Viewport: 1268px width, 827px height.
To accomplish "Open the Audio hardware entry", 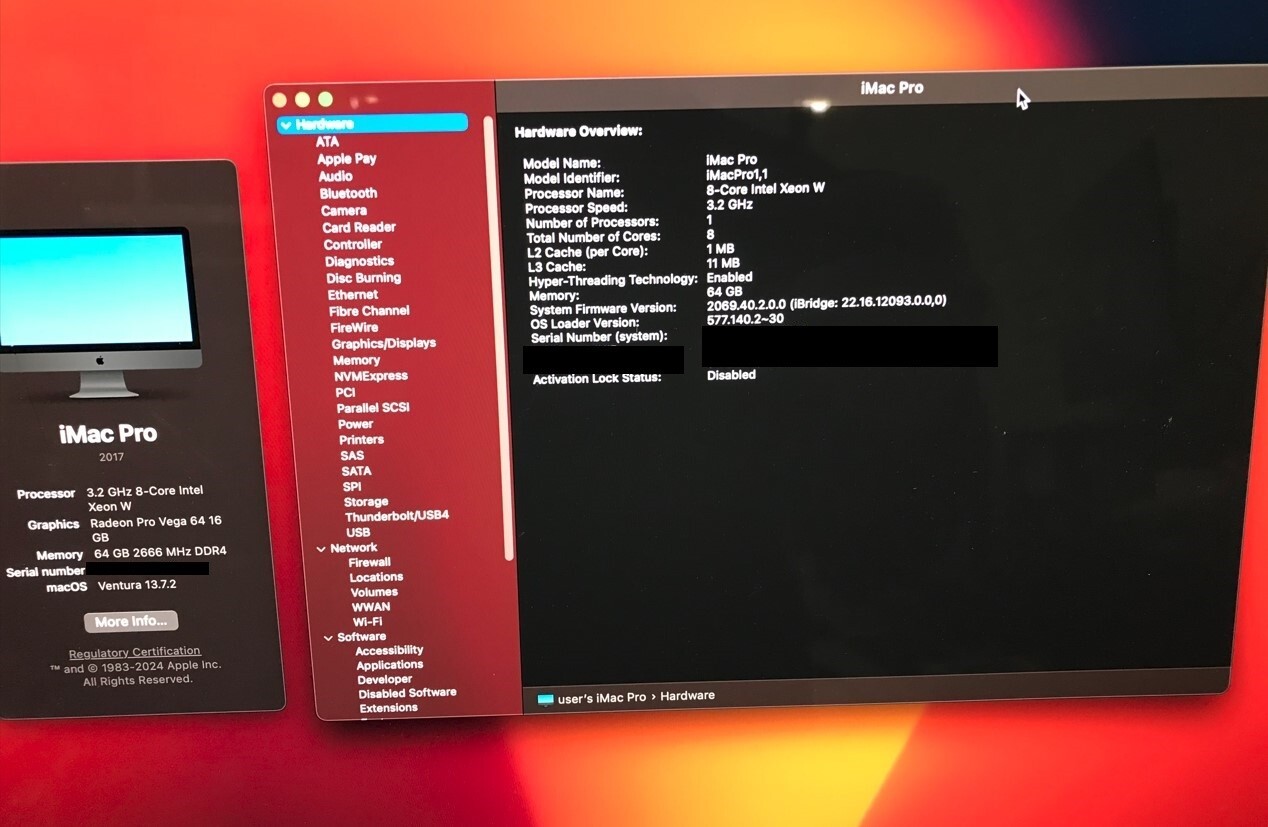I will (335, 176).
